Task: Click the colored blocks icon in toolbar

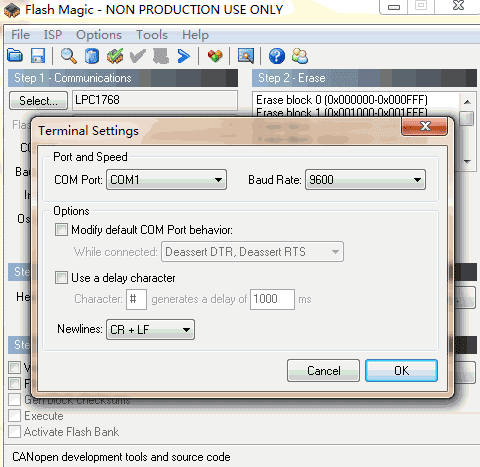Action: pos(215,56)
